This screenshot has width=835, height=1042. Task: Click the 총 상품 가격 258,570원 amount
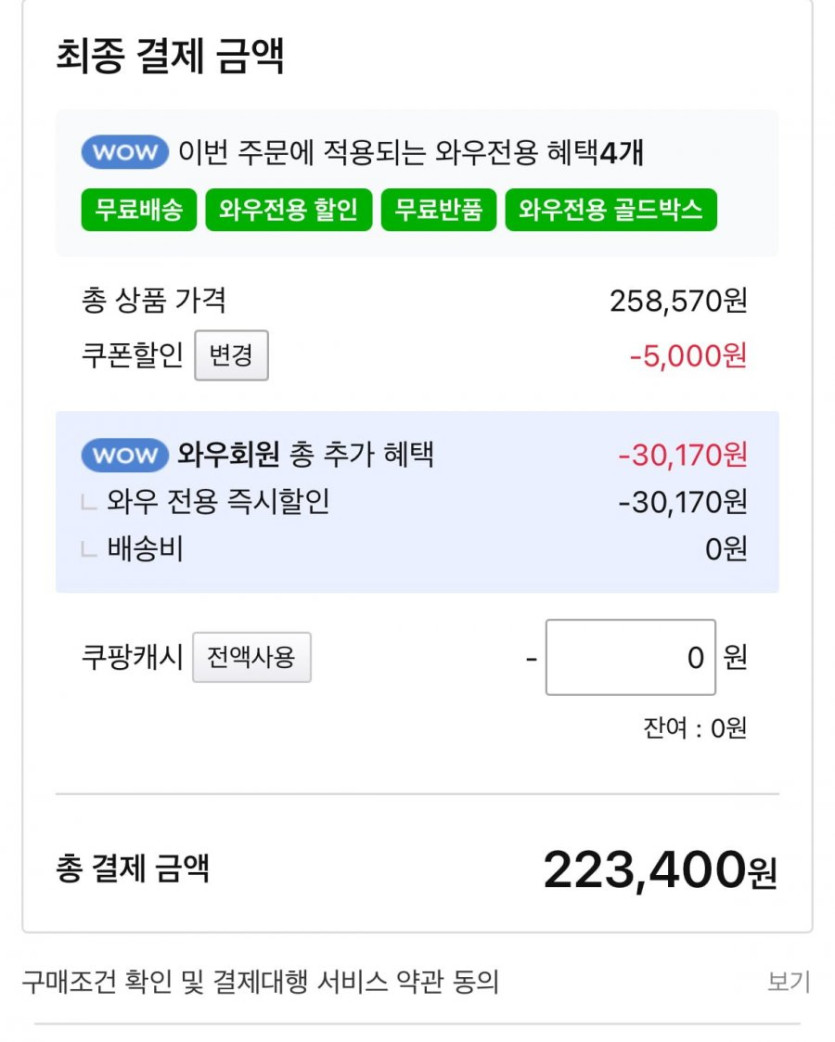678,300
